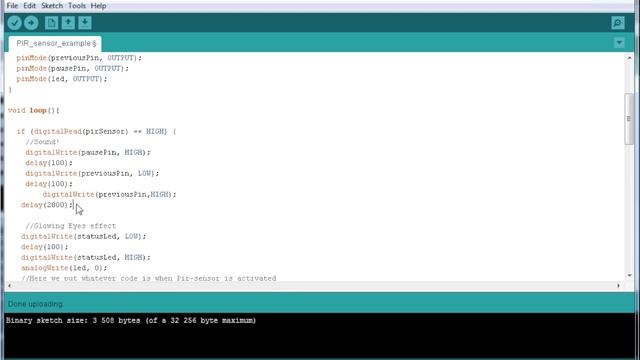The image size is (640, 360).
Task: Click the 'digitalWrite(previousPin,HIGH);' line
Action: [x=109, y=194]
